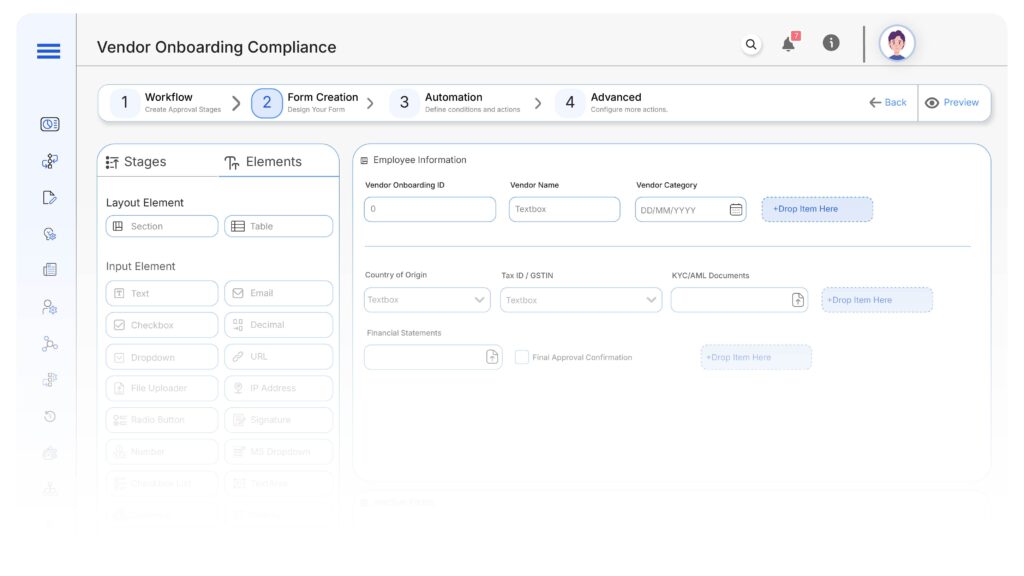Click the calendar icon in Vendor Category
The width and height of the screenshot is (1024, 576).
tap(736, 210)
